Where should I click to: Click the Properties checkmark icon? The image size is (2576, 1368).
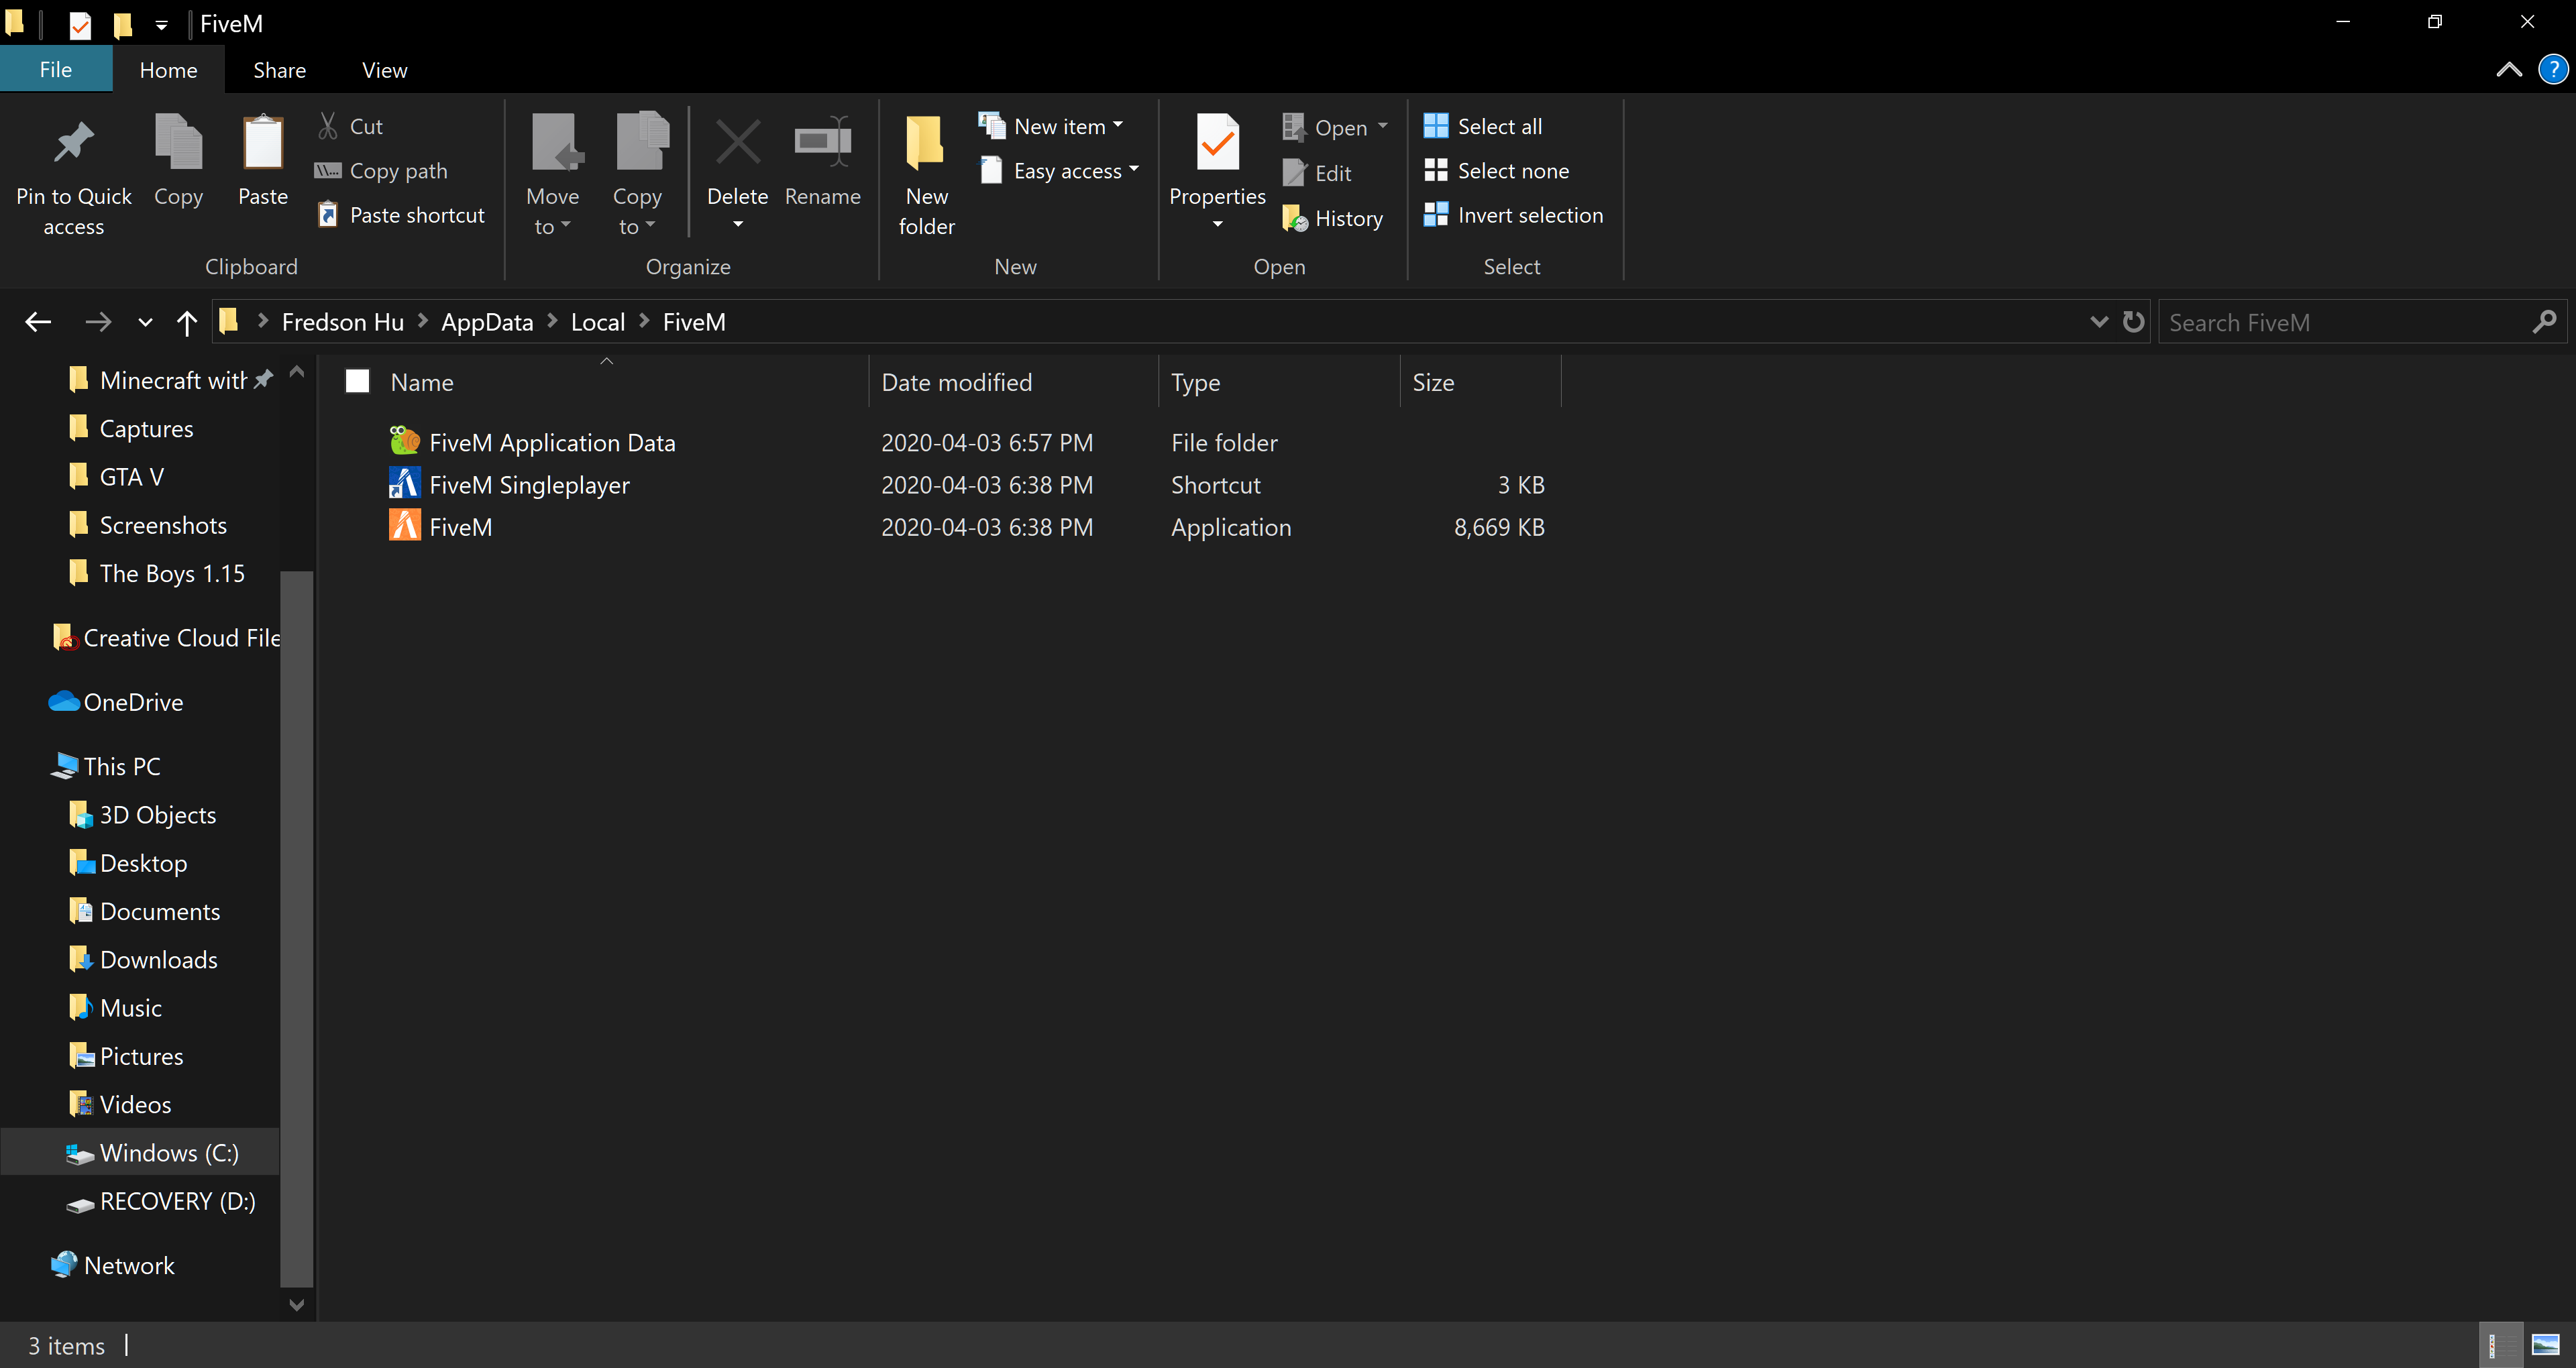[1217, 142]
